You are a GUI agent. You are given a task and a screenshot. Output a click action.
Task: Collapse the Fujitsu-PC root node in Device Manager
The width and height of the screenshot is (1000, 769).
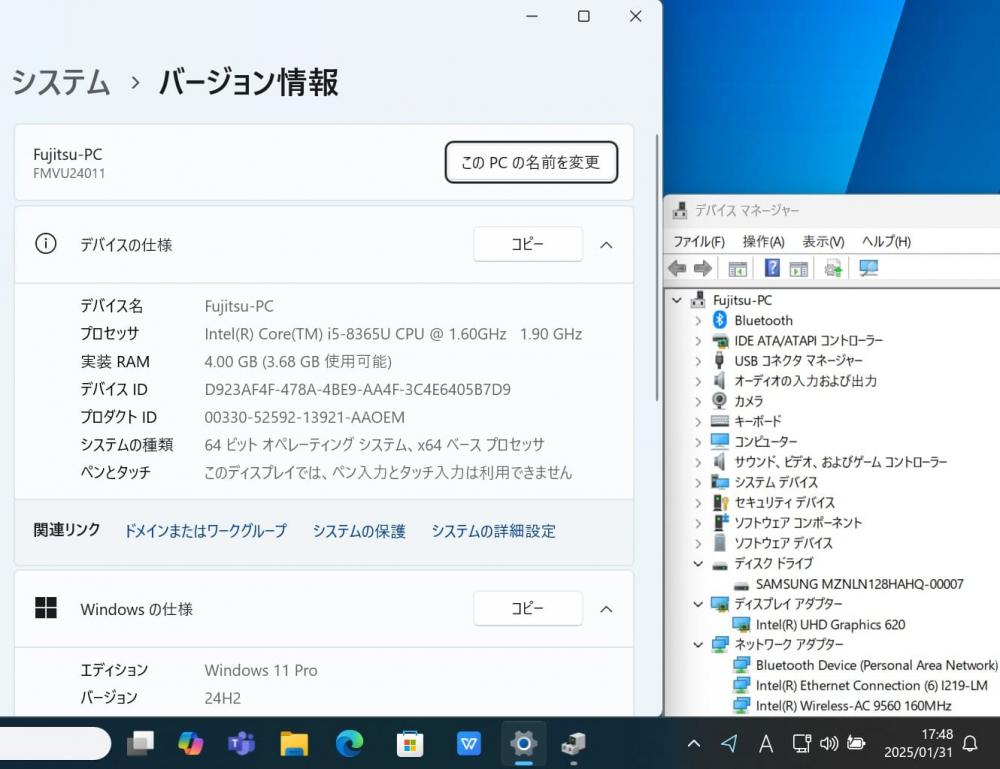coord(677,300)
